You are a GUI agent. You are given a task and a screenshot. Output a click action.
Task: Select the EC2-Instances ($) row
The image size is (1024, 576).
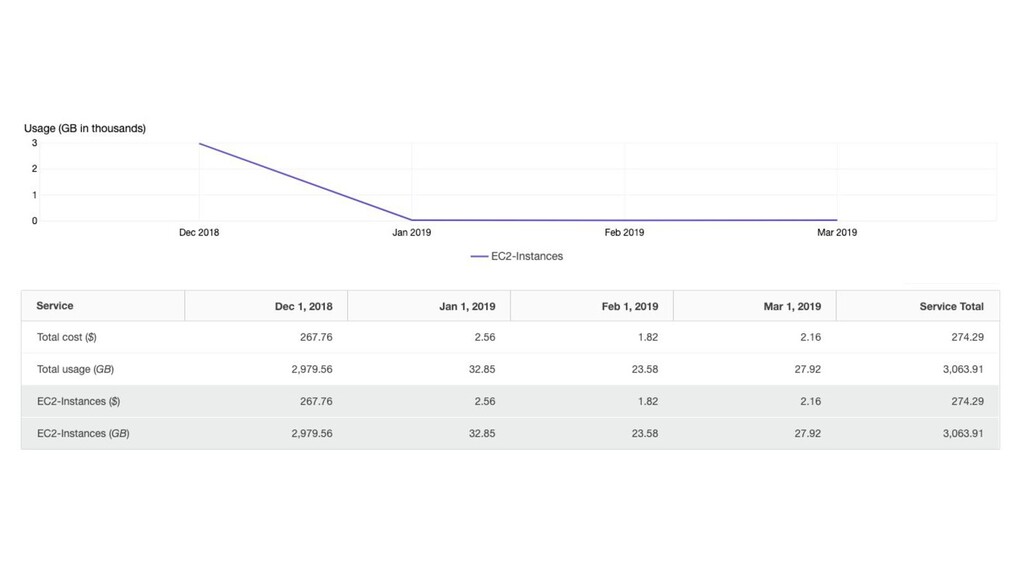[510, 402]
